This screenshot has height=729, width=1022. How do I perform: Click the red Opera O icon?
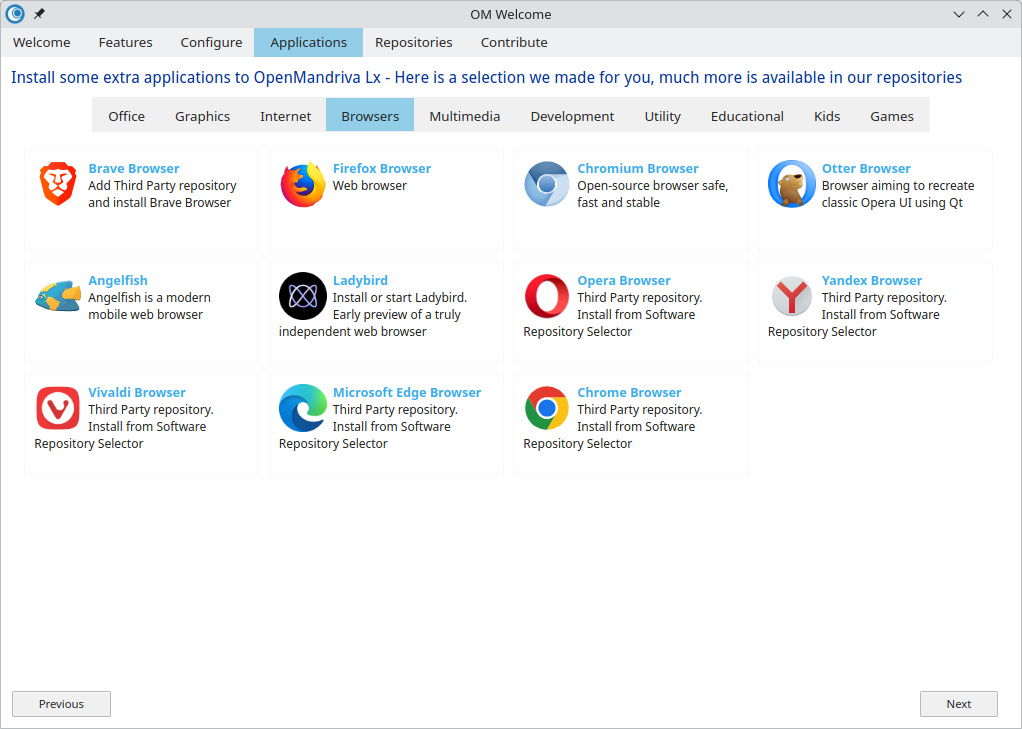(547, 296)
